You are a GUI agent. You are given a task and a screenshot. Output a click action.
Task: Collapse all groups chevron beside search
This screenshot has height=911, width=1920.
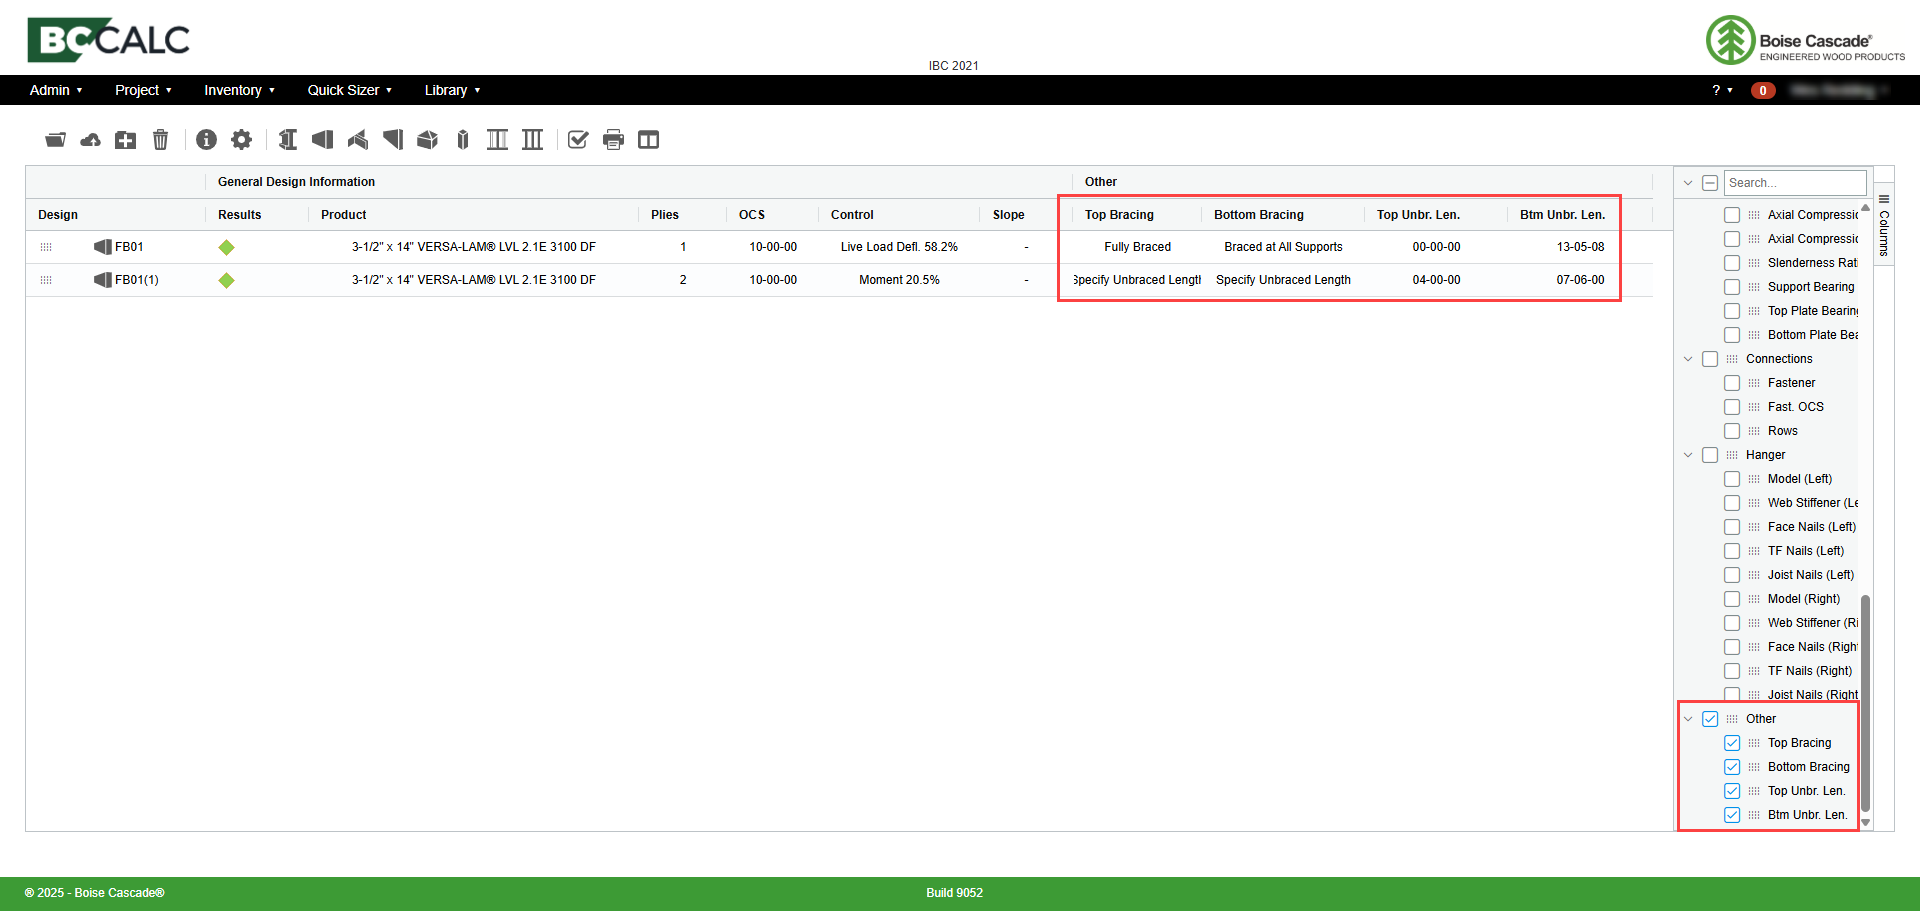point(1688,183)
